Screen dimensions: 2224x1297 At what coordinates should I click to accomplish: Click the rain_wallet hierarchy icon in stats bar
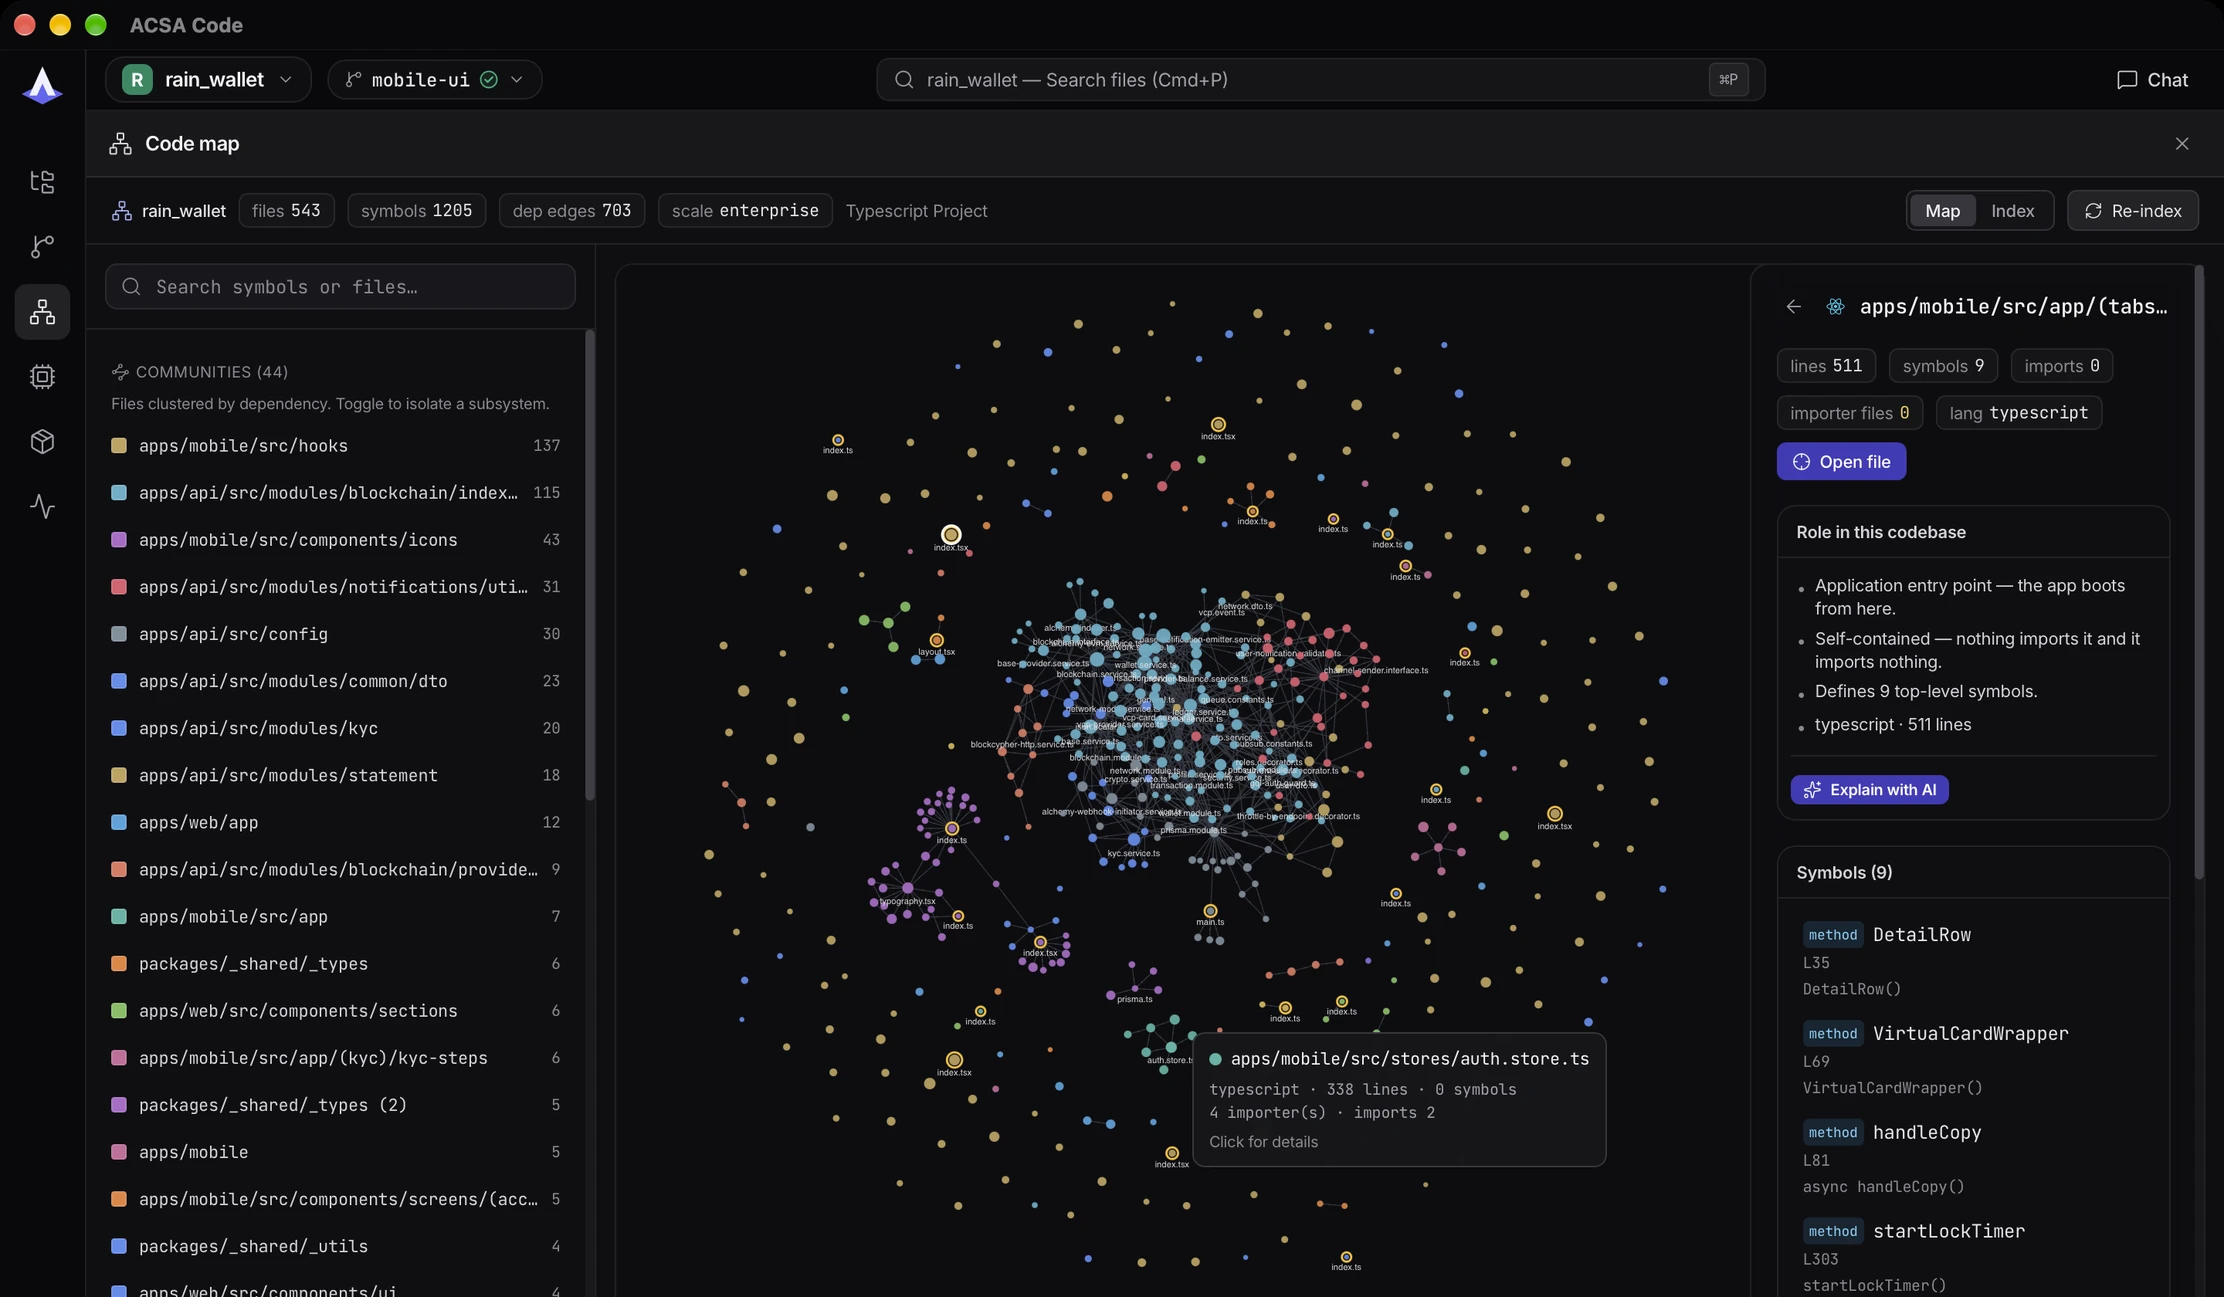pyautogui.click(x=122, y=211)
